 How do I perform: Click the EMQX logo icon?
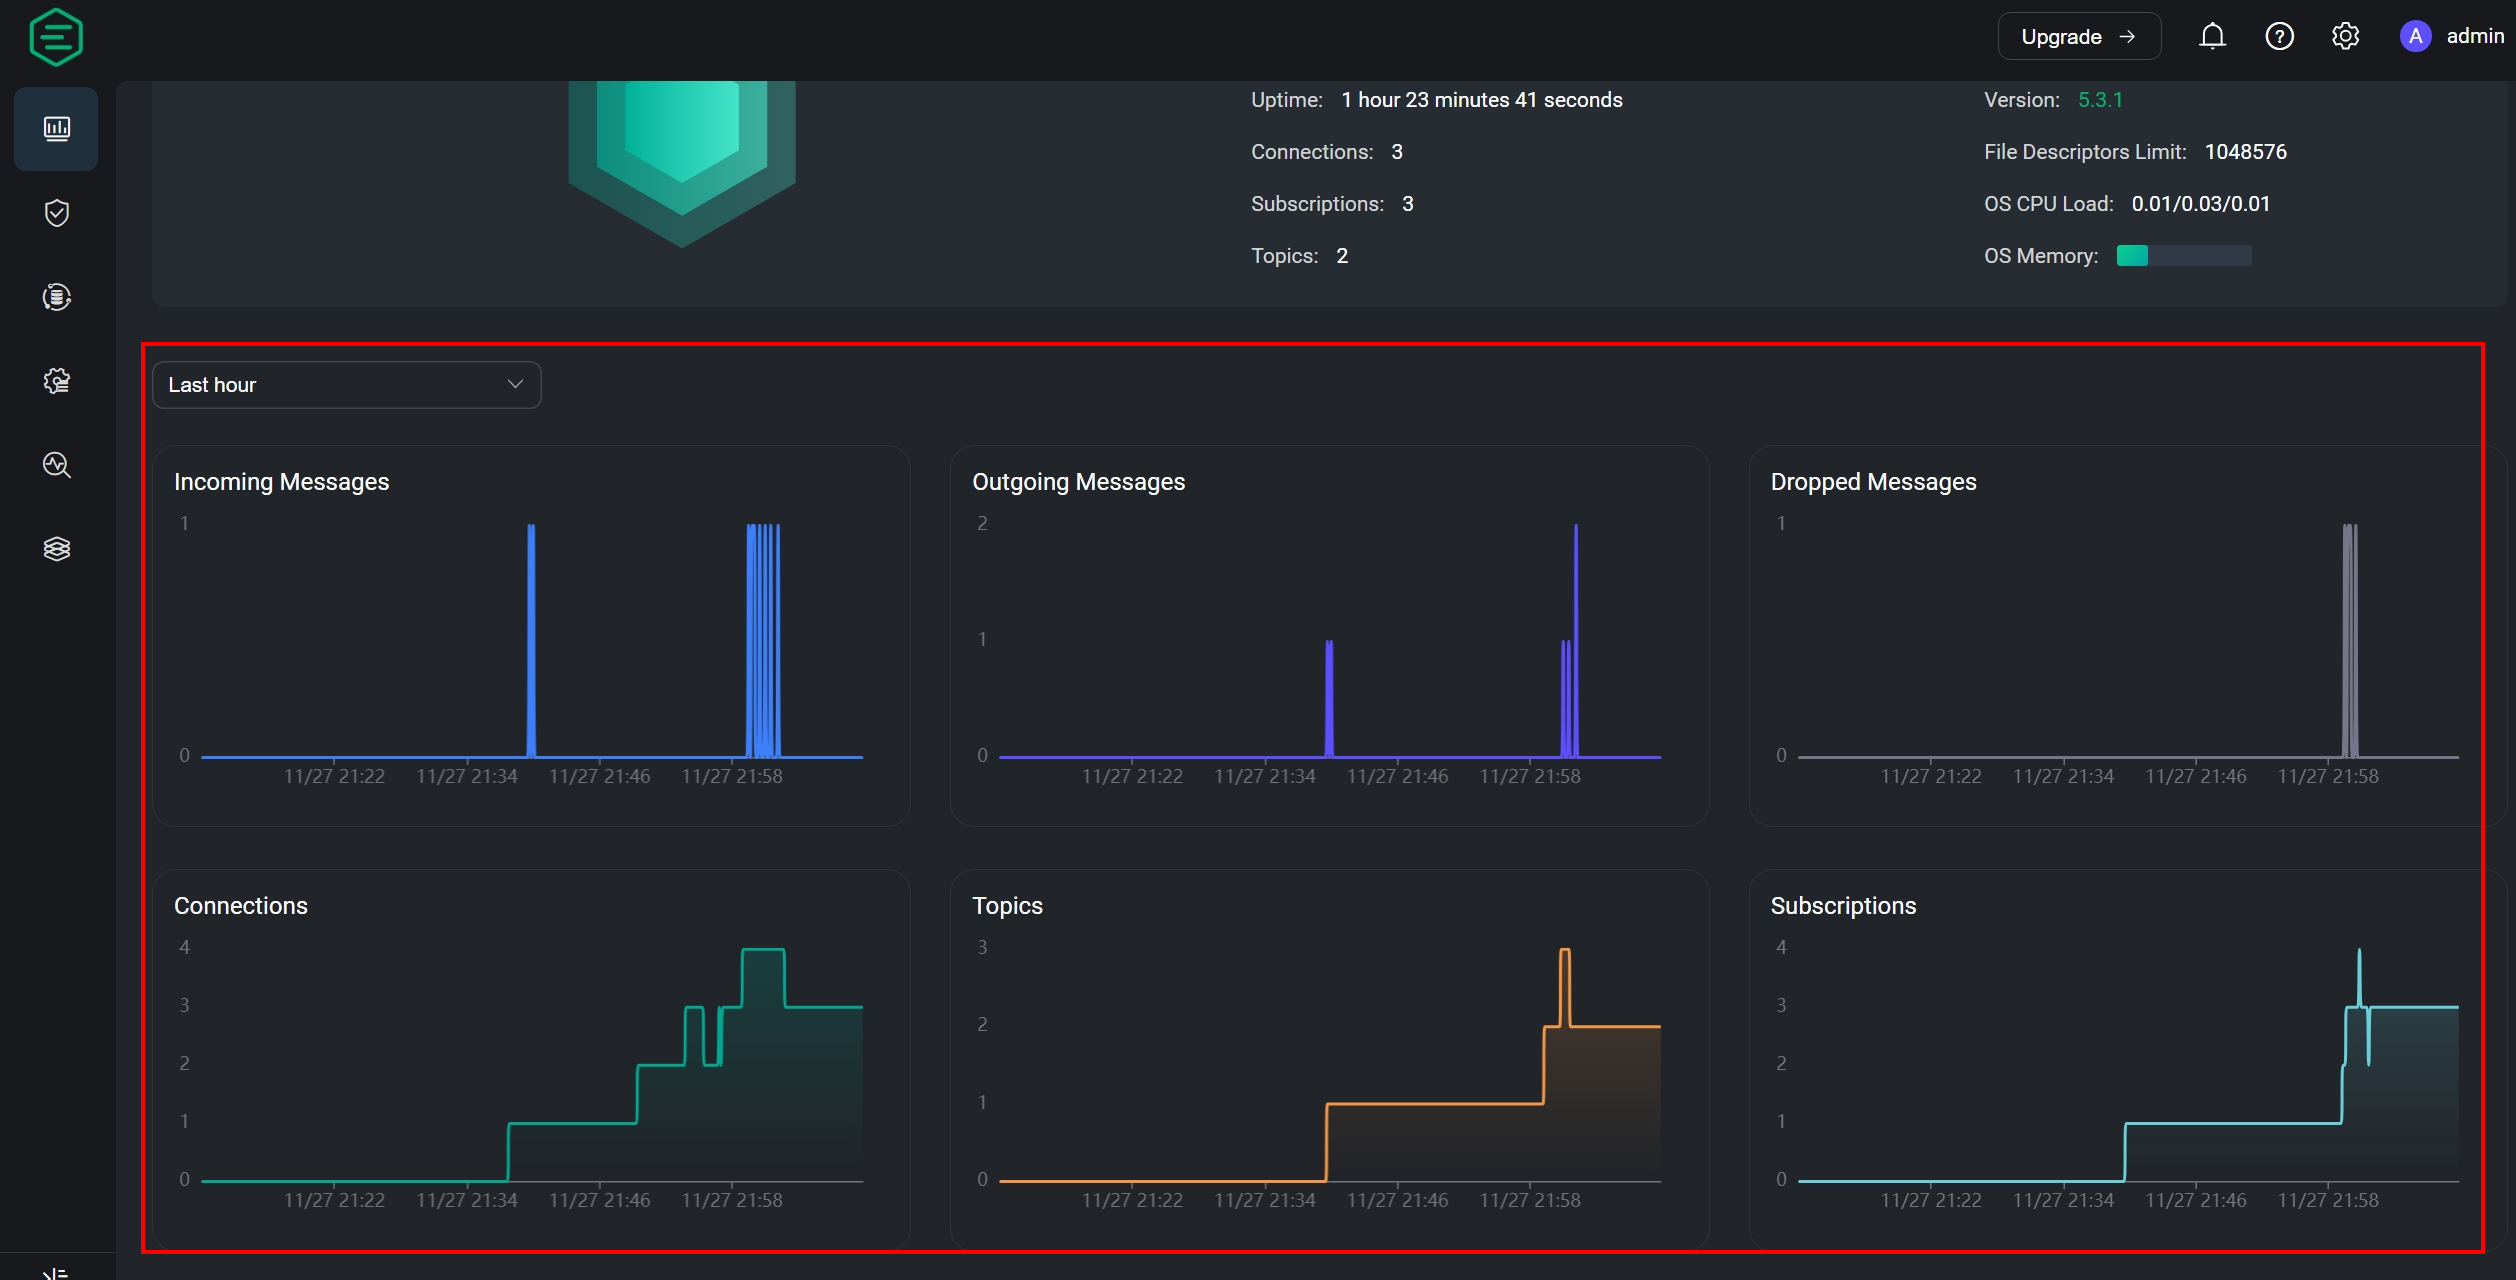tap(56, 37)
